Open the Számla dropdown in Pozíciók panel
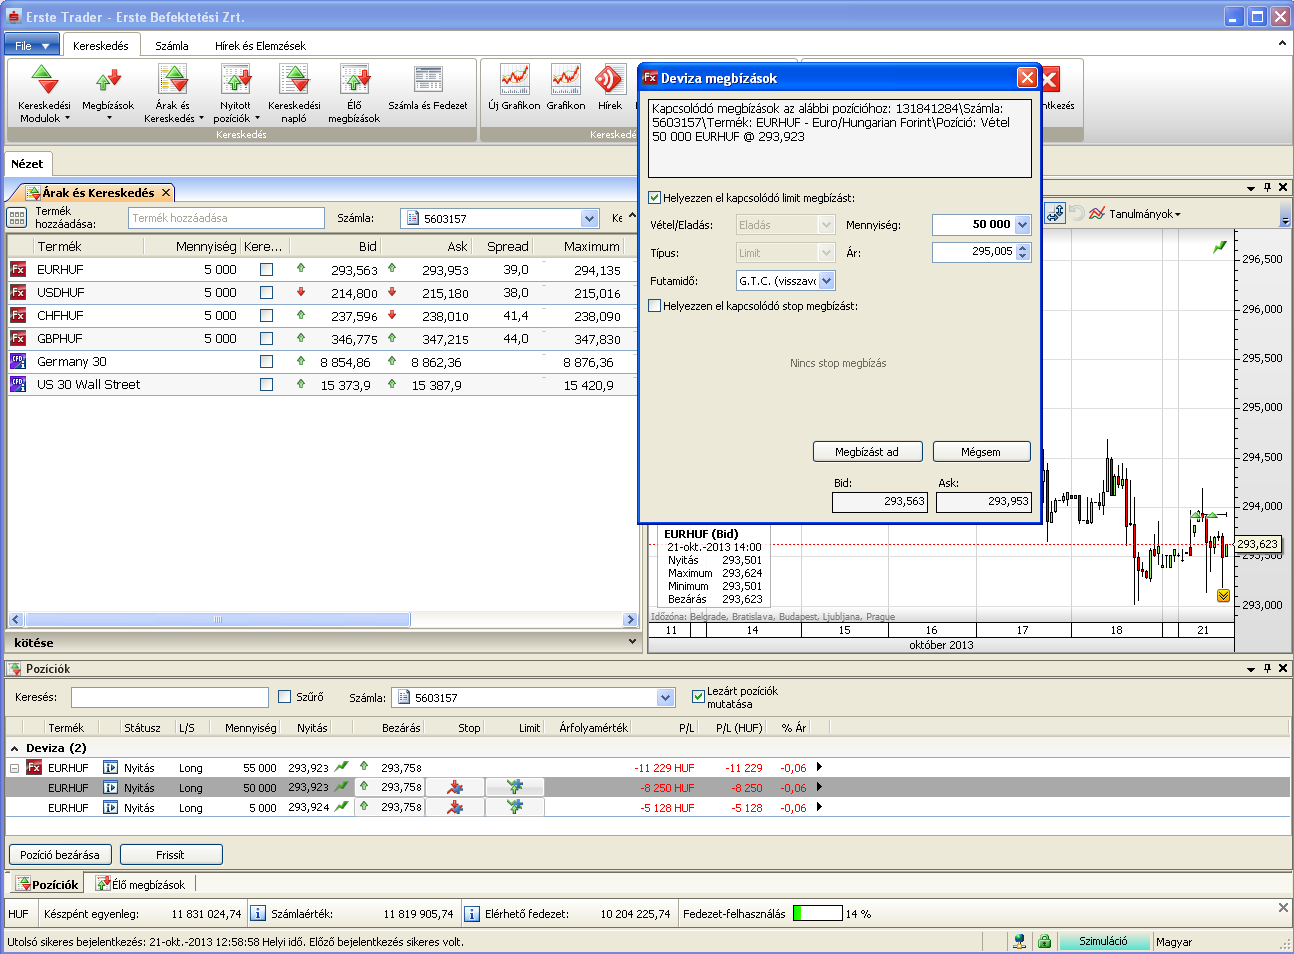Image resolution: width=1294 pixels, height=954 pixels. 666,697
